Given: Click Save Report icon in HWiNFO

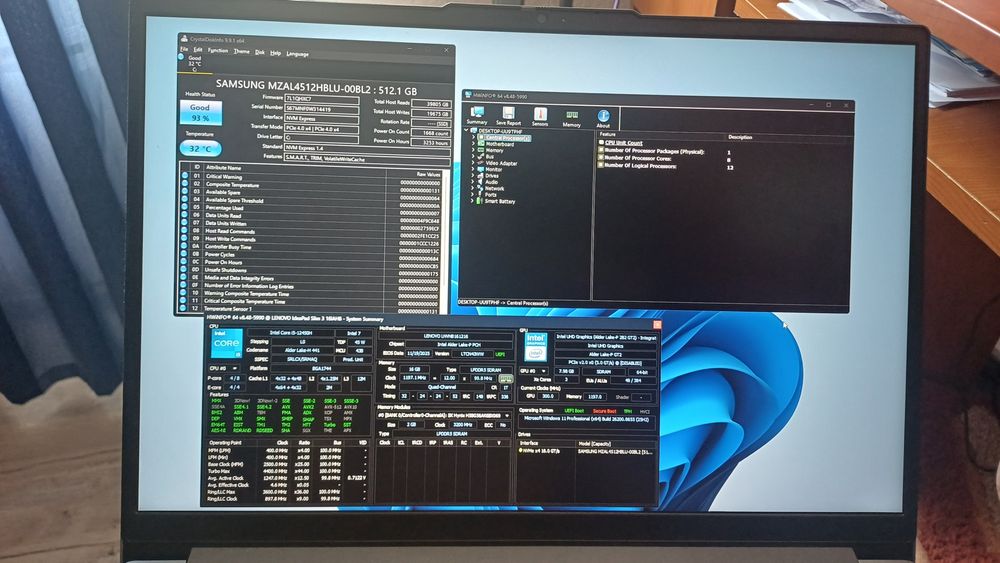Looking at the screenshot, I should [x=508, y=116].
